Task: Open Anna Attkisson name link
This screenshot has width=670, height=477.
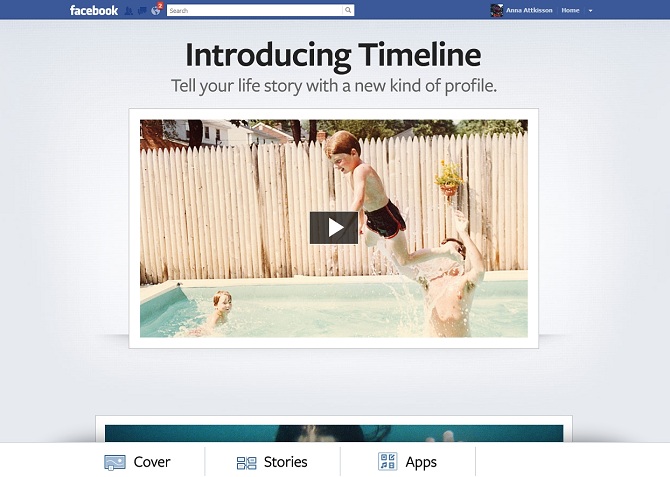Action: click(529, 10)
